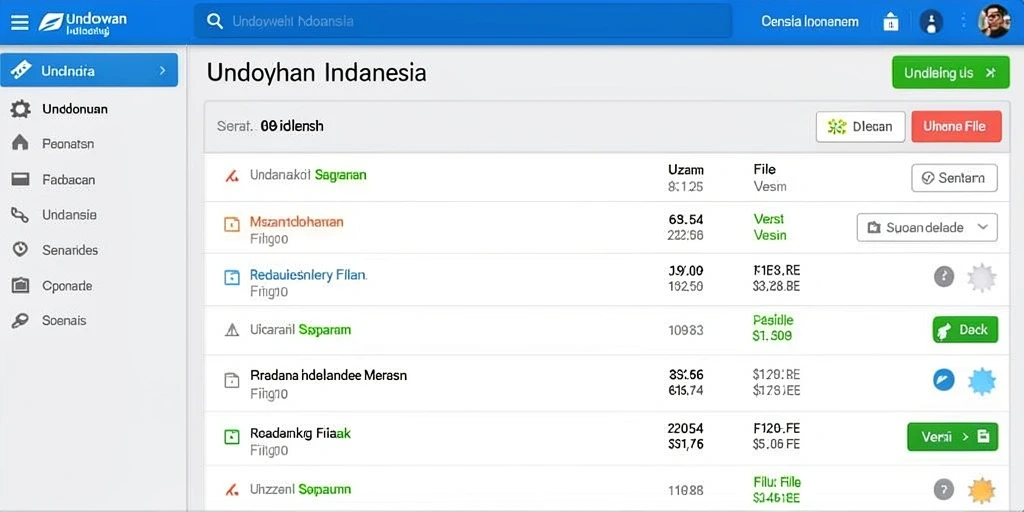Click the blue Redauiesnlery Filan file icon

coord(232,278)
